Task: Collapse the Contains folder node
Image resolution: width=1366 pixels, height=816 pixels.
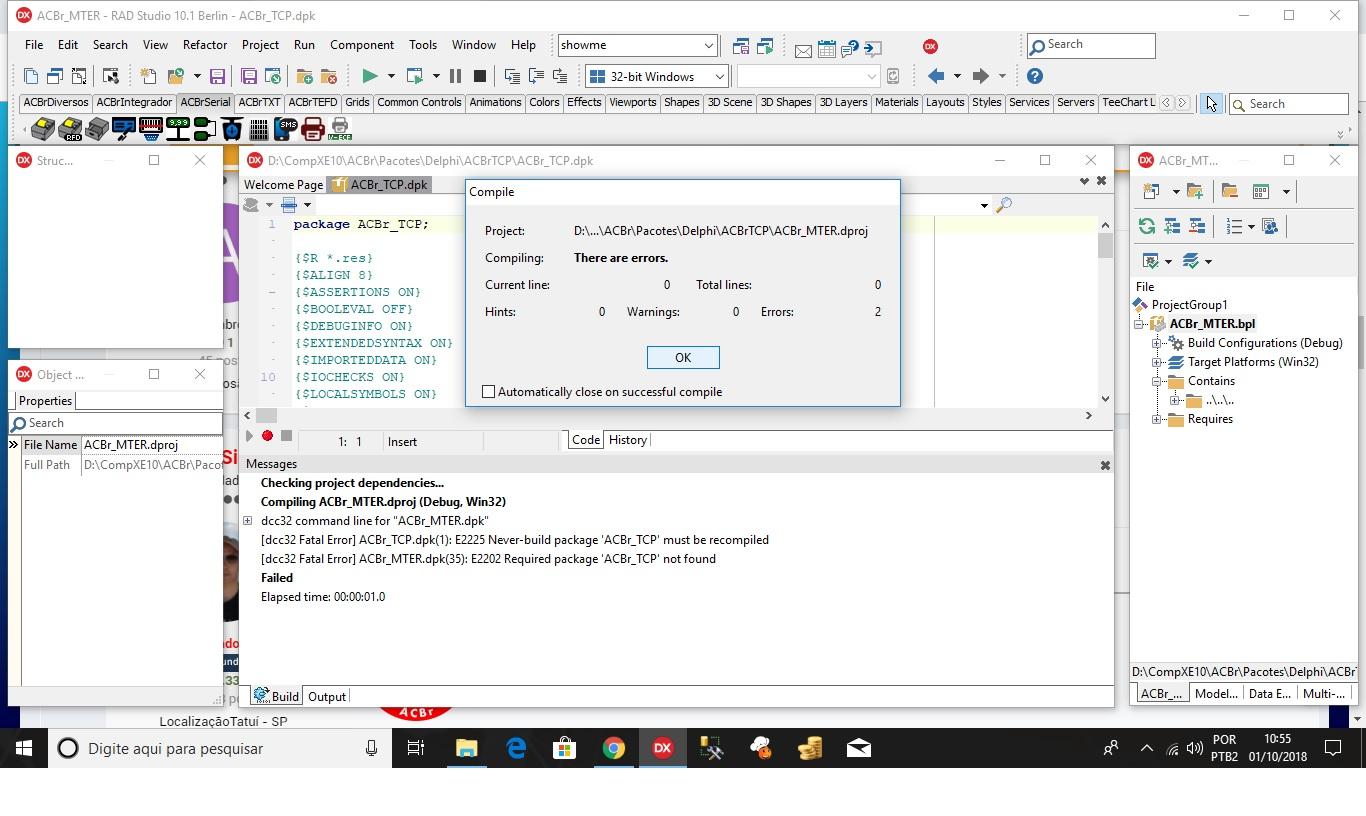Action: click(1157, 381)
